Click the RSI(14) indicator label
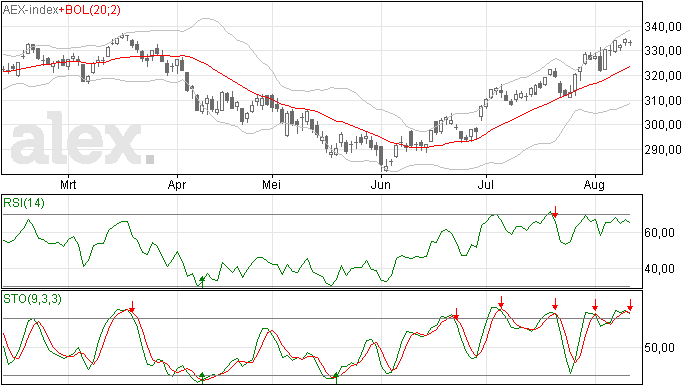Viewport: 690px width, 387px height. [x=24, y=203]
